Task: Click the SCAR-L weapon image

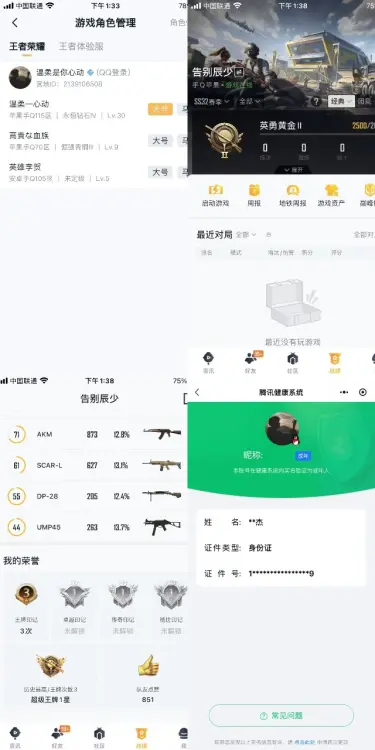Action: (162, 464)
